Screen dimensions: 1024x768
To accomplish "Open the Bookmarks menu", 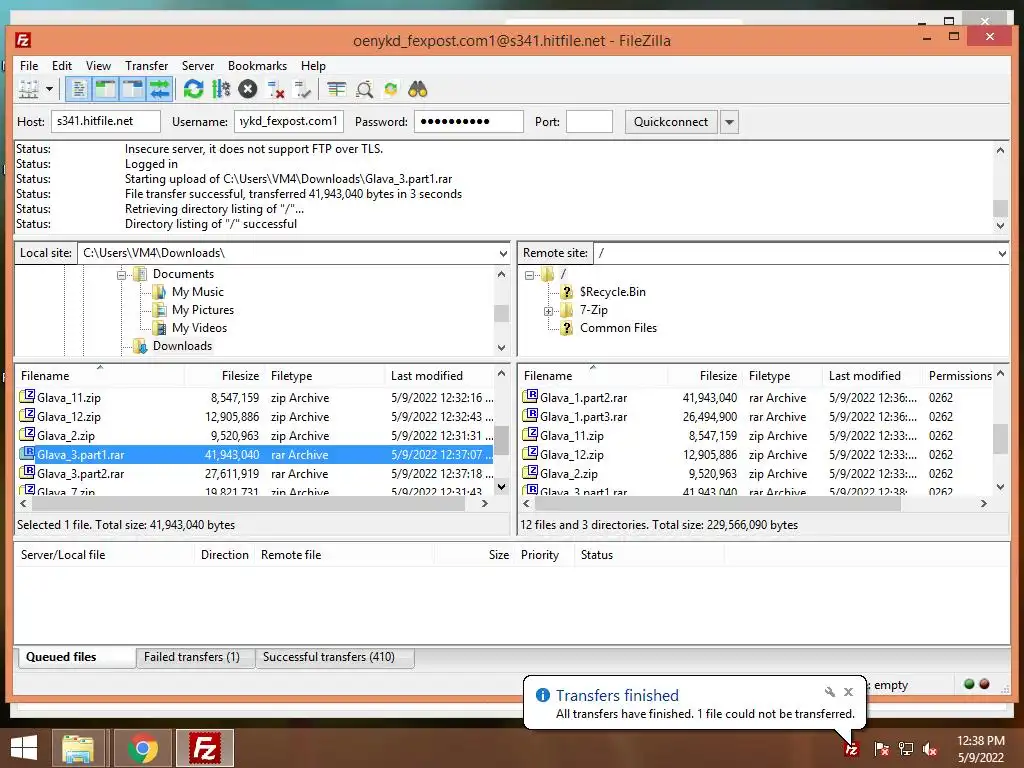I will point(257,65).
